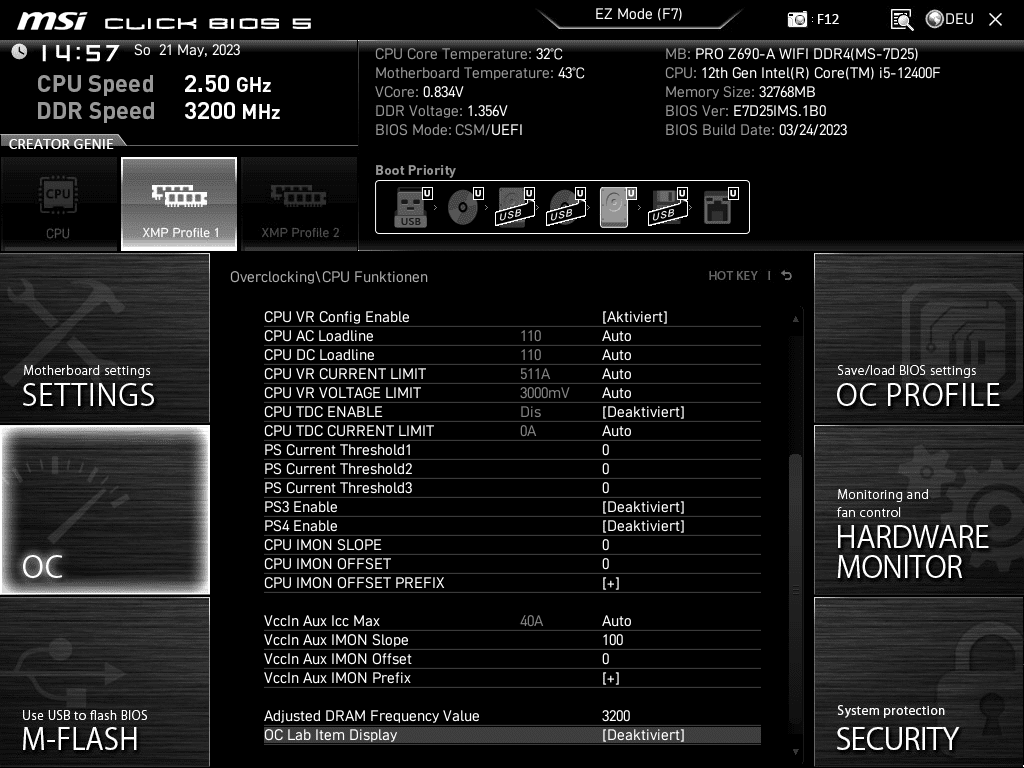The width and height of the screenshot is (1024, 768).
Task: Open the SECURITY system protection section
Action: pyautogui.click(x=919, y=682)
